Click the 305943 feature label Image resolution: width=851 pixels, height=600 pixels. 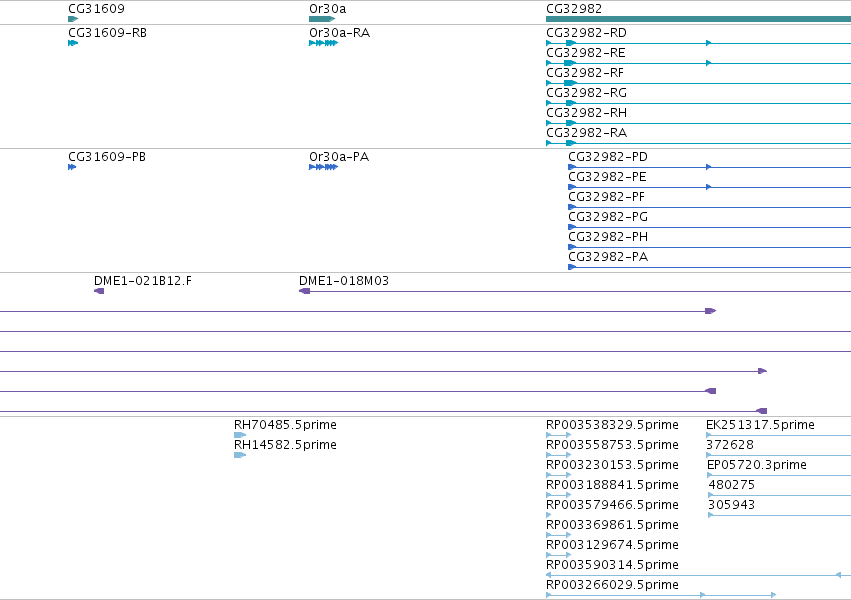(731, 505)
